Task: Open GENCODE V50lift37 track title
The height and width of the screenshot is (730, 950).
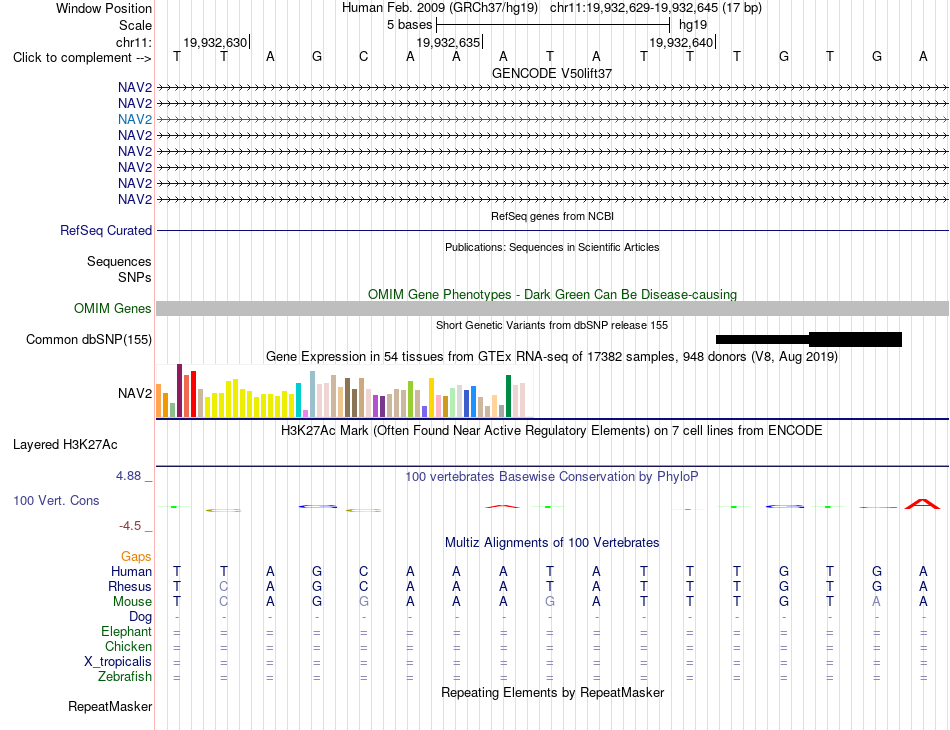Action: 552,73
